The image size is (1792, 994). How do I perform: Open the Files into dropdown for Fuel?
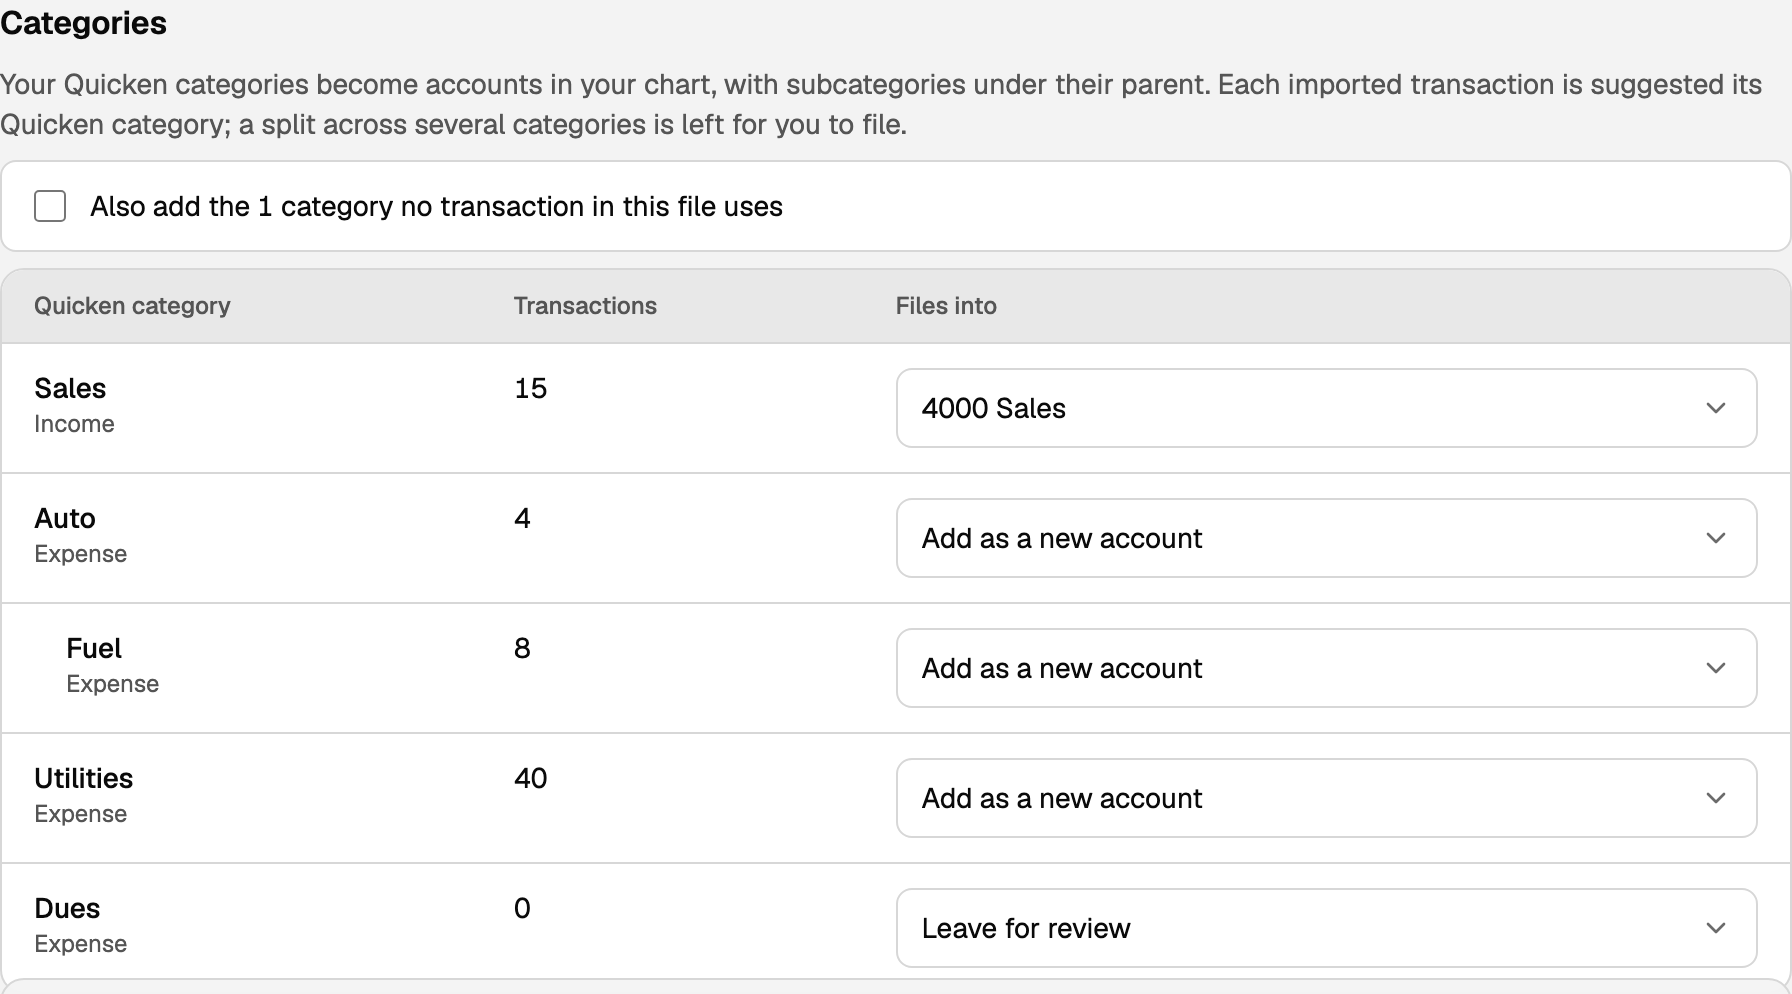(x=1326, y=668)
